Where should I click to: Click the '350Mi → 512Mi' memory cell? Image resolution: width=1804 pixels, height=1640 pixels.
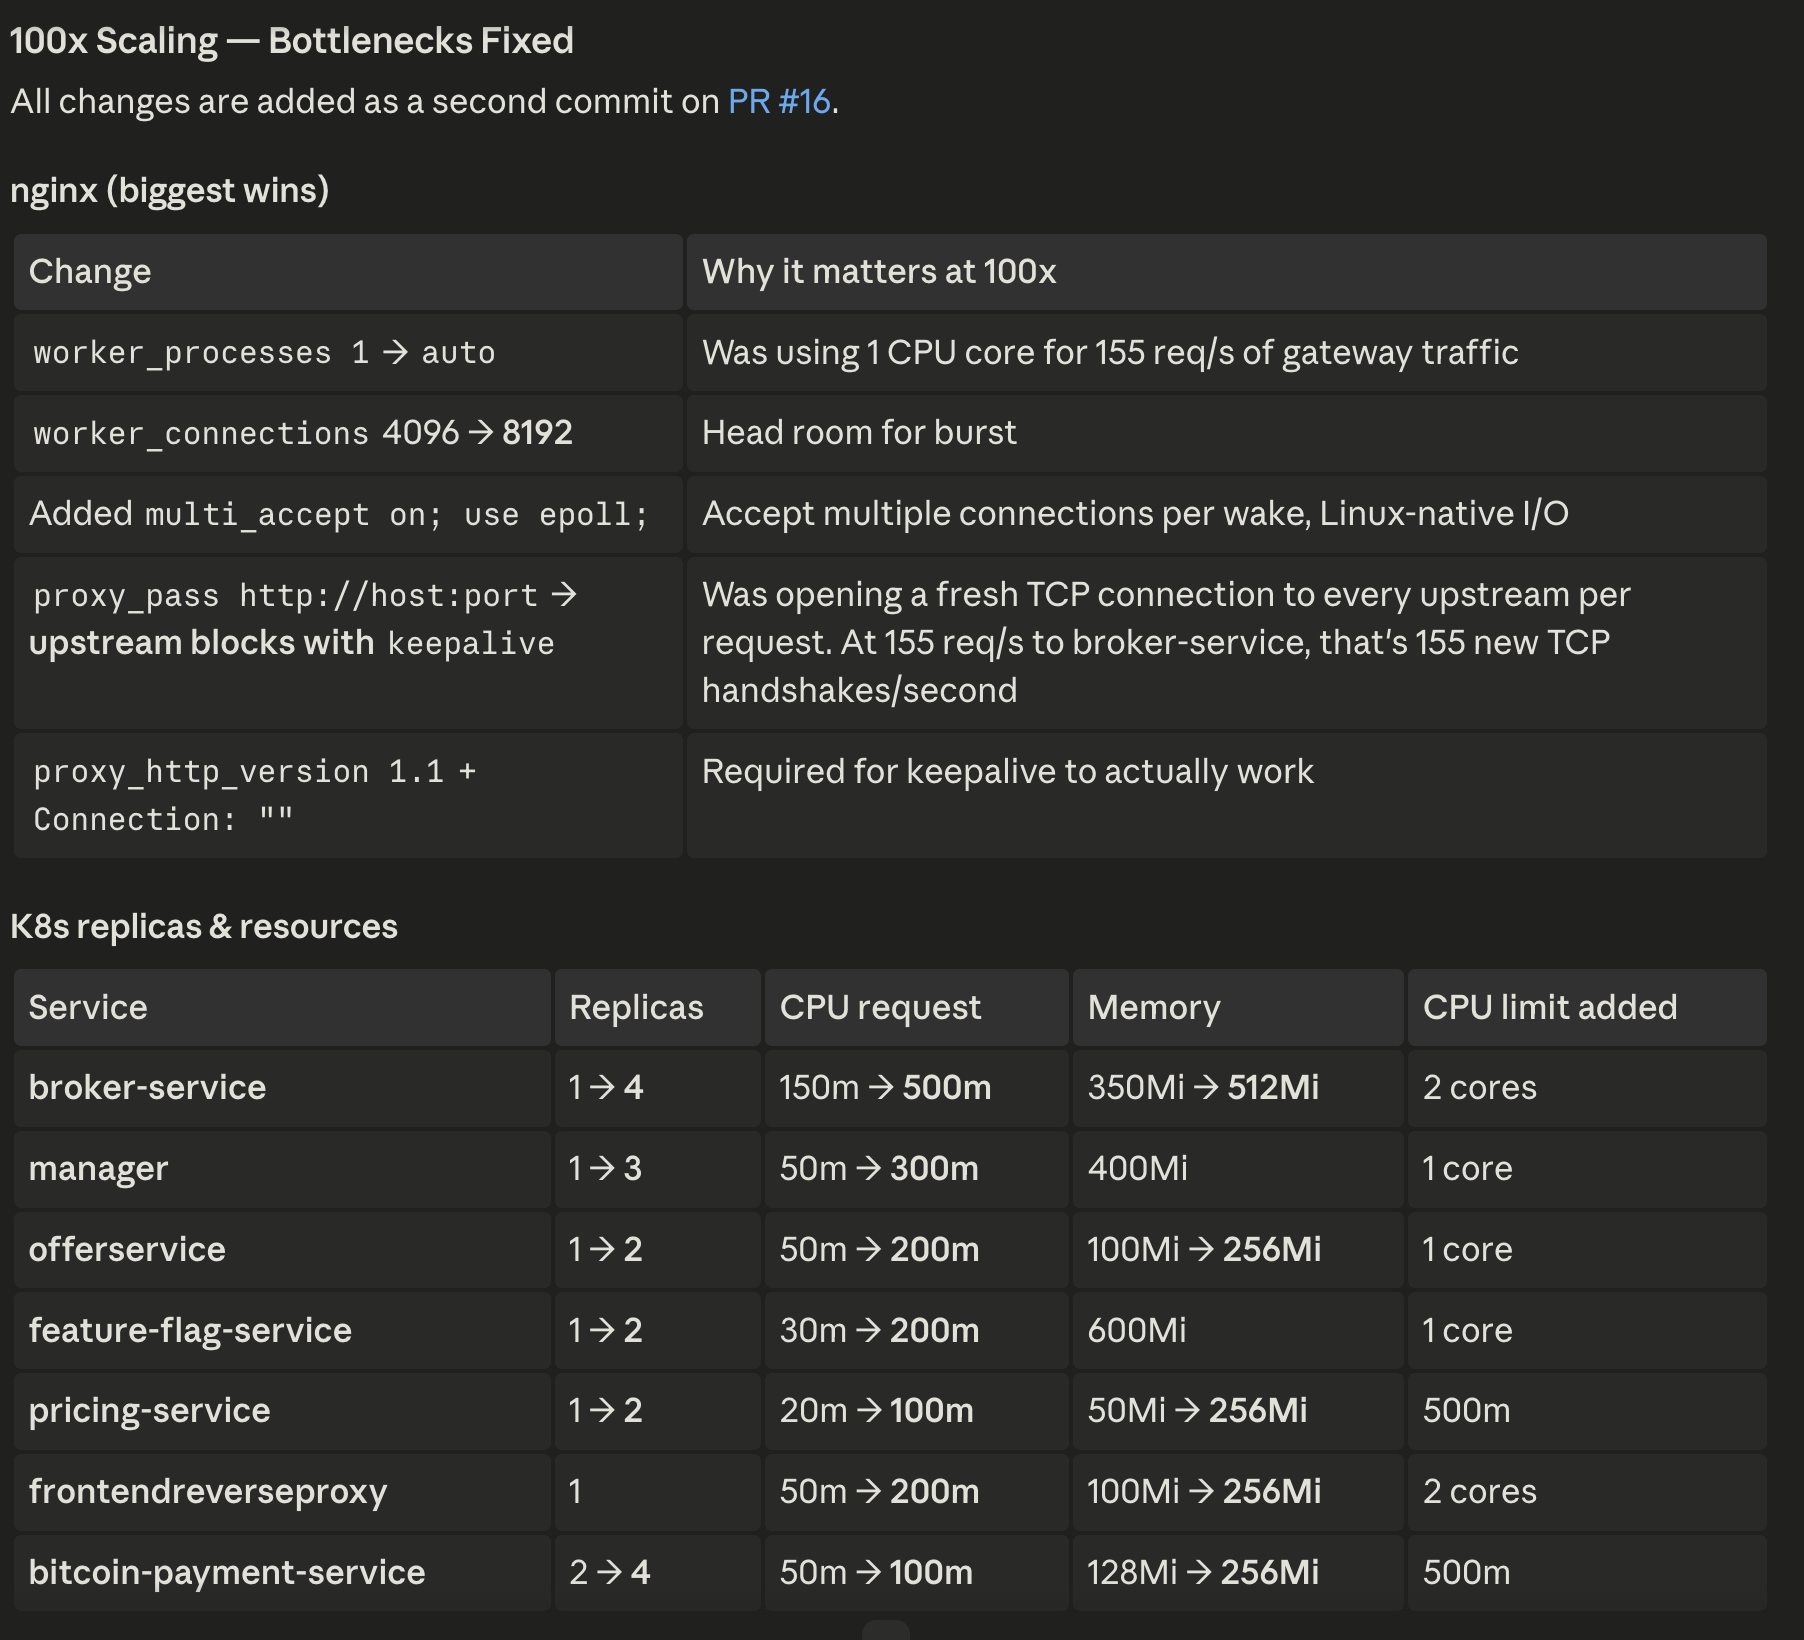[x=1238, y=1088]
